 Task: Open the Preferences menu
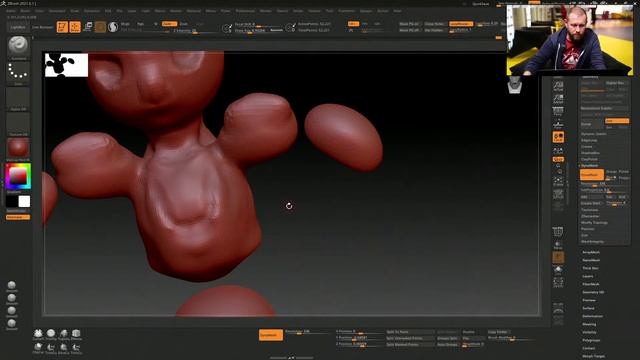click(x=245, y=11)
